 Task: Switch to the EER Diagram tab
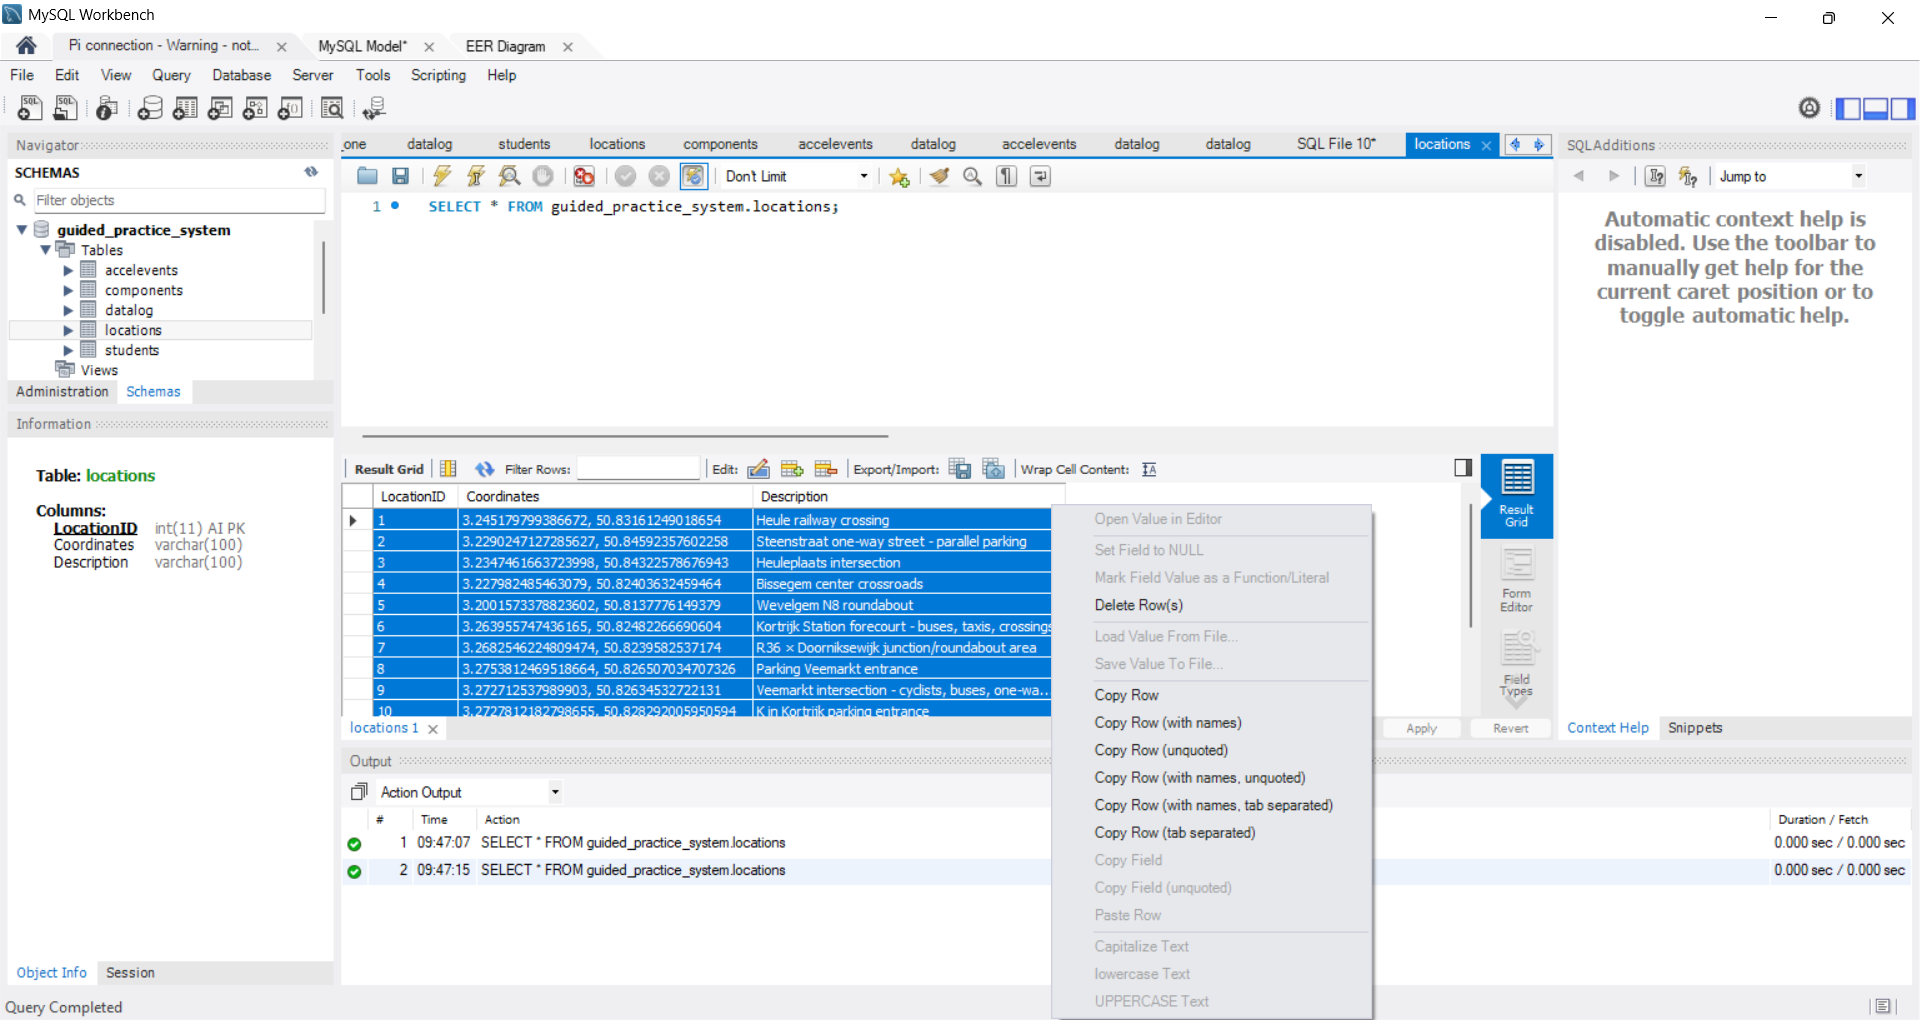point(506,46)
